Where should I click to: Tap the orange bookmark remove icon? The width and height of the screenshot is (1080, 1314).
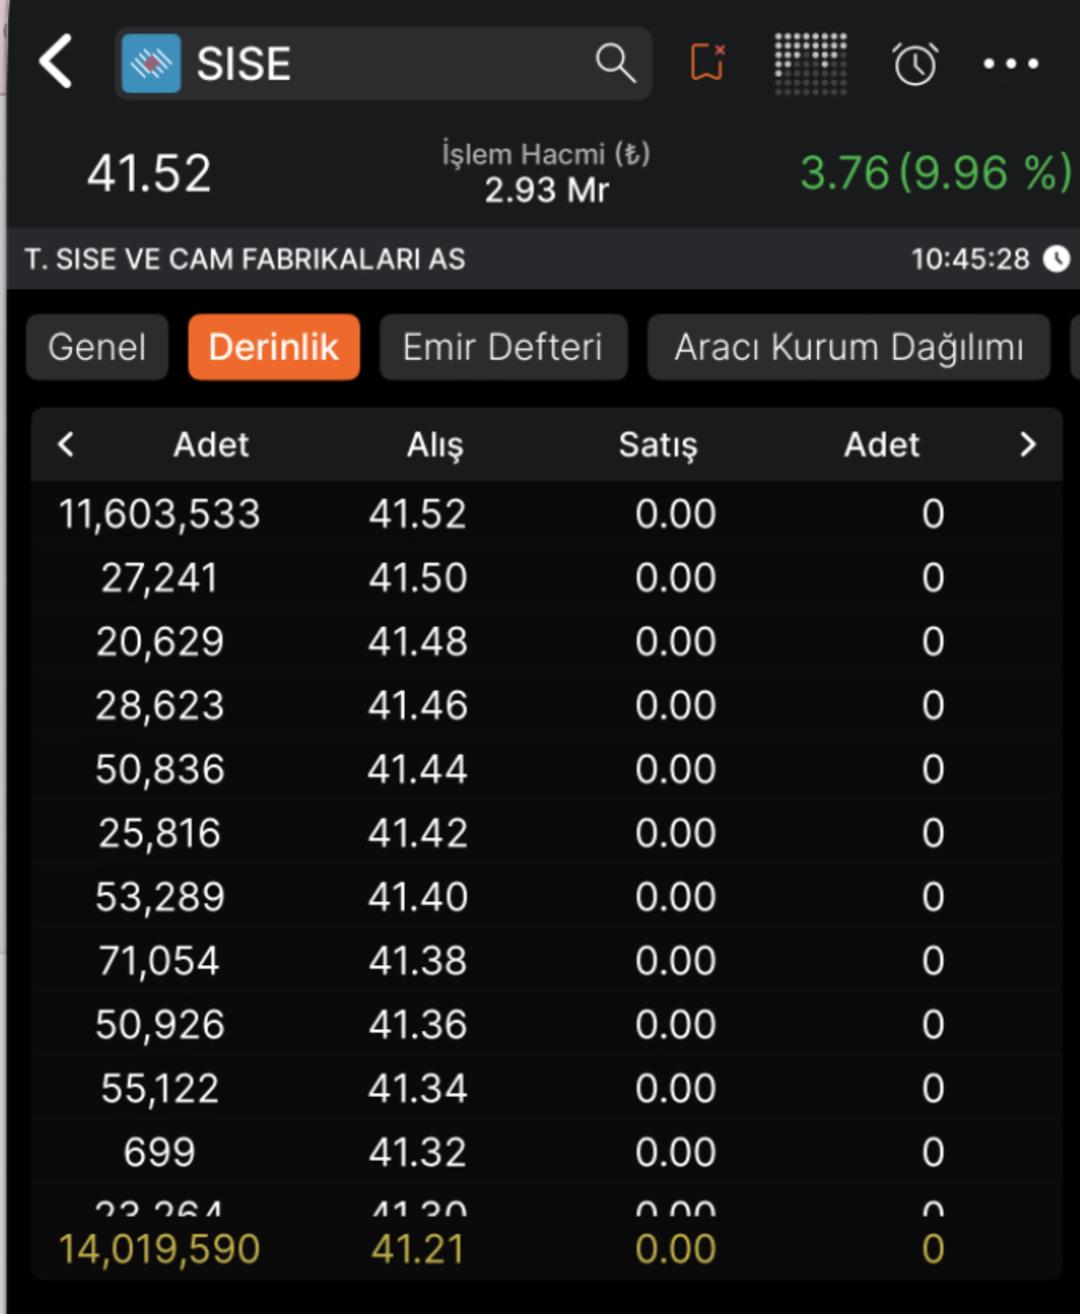(707, 63)
